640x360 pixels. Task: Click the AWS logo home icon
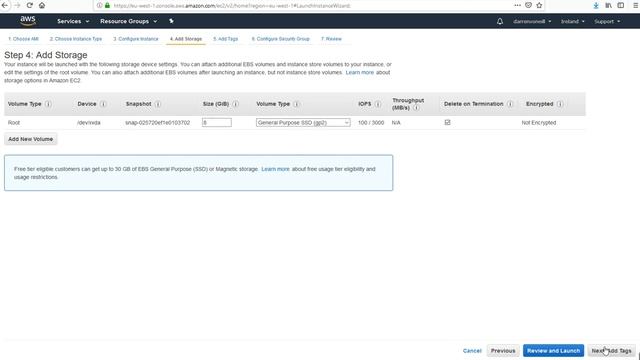pyautogui.click(x=28, y=21)
